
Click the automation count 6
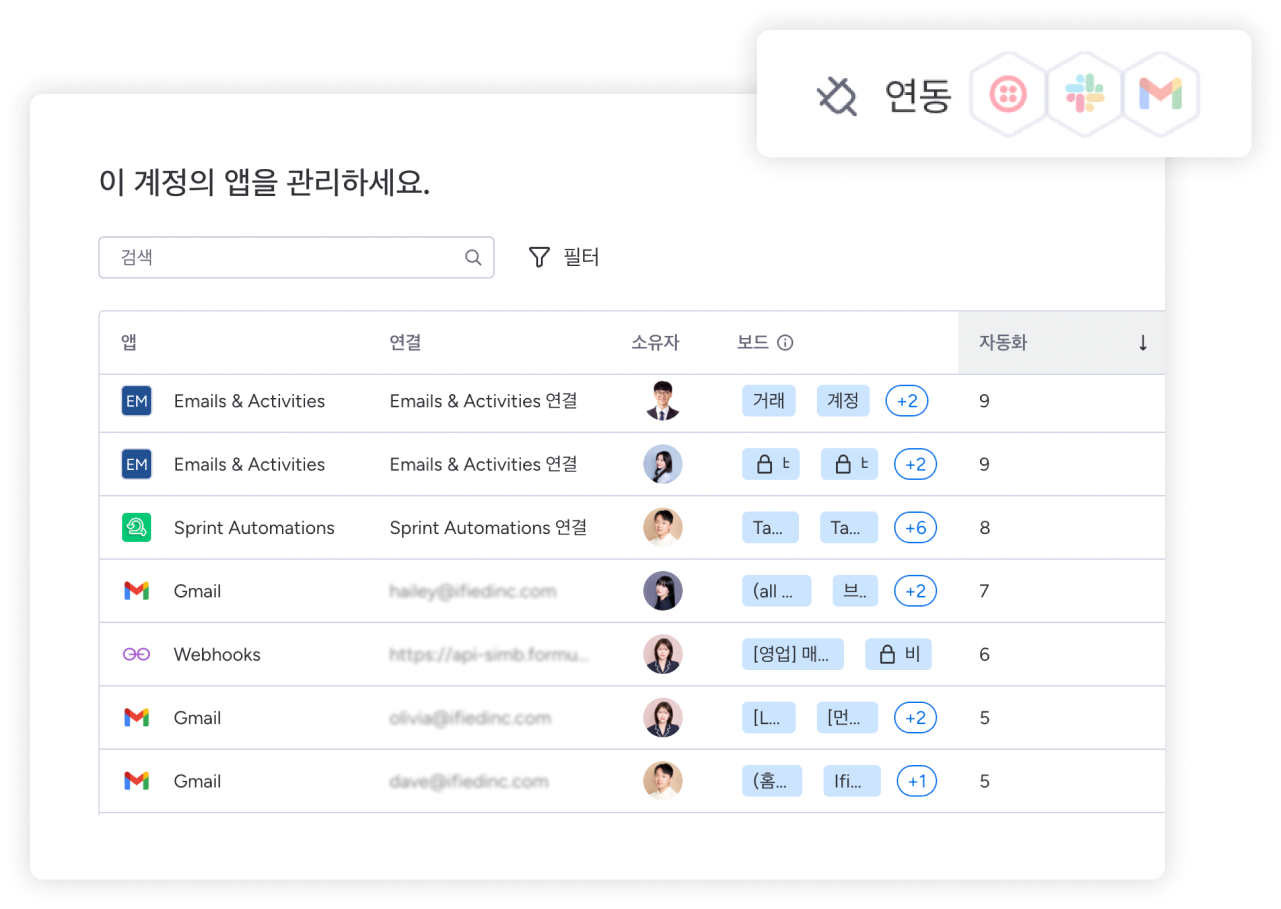(984, 655)
